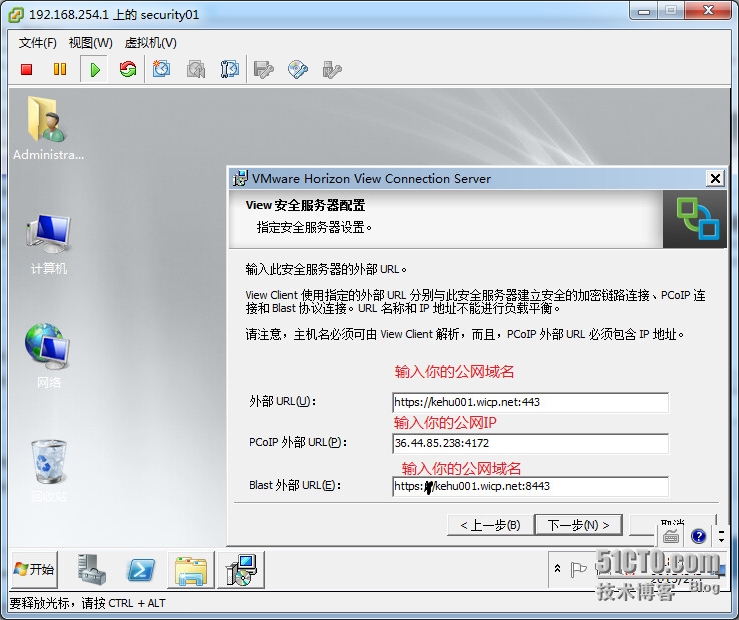Click the green Power On play icon
This screenshot has width=739, height=620.
(95, 70)
